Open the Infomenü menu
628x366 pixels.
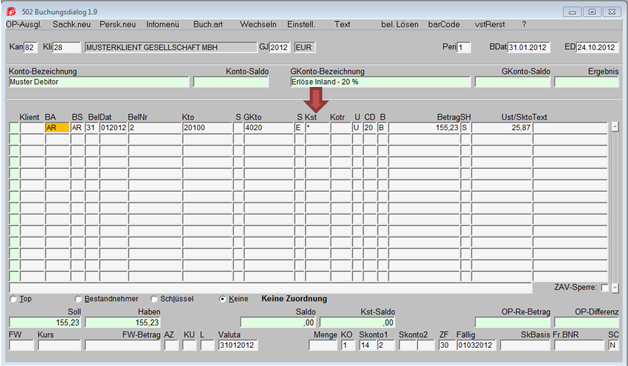tap(163, 24)
